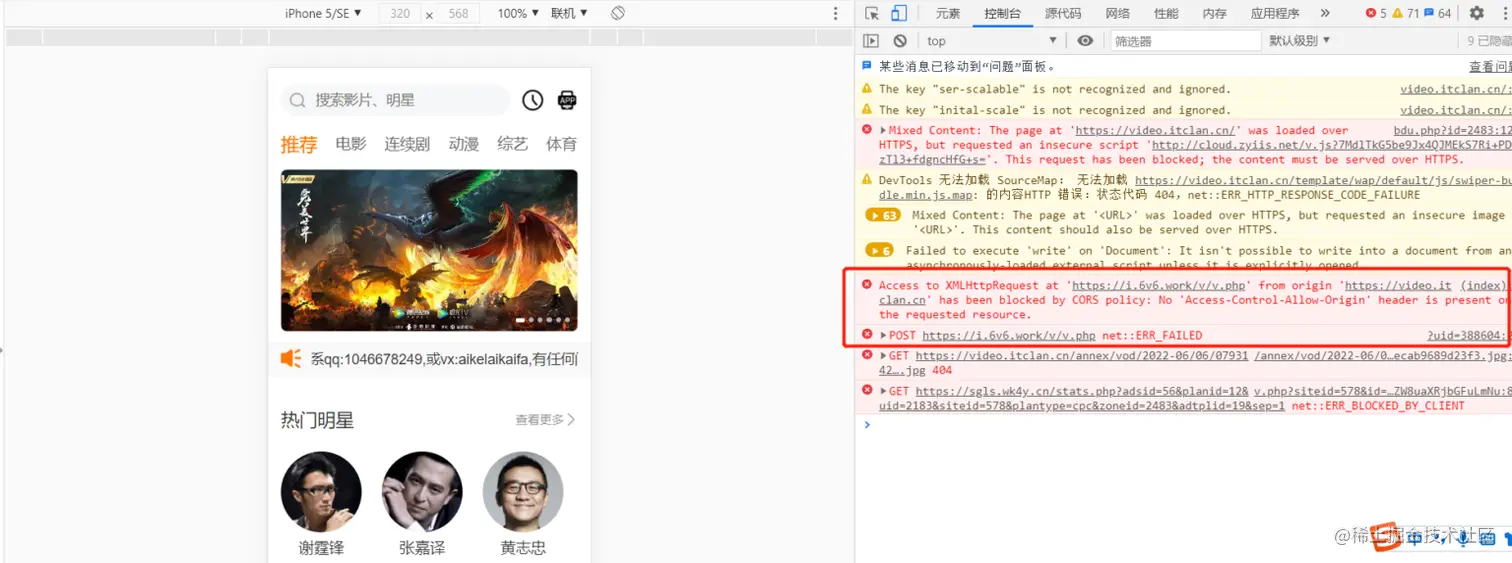Click the red error count badge
Image resolution: width=1512 pixels, height=563 pixels.
point(1376,13)
